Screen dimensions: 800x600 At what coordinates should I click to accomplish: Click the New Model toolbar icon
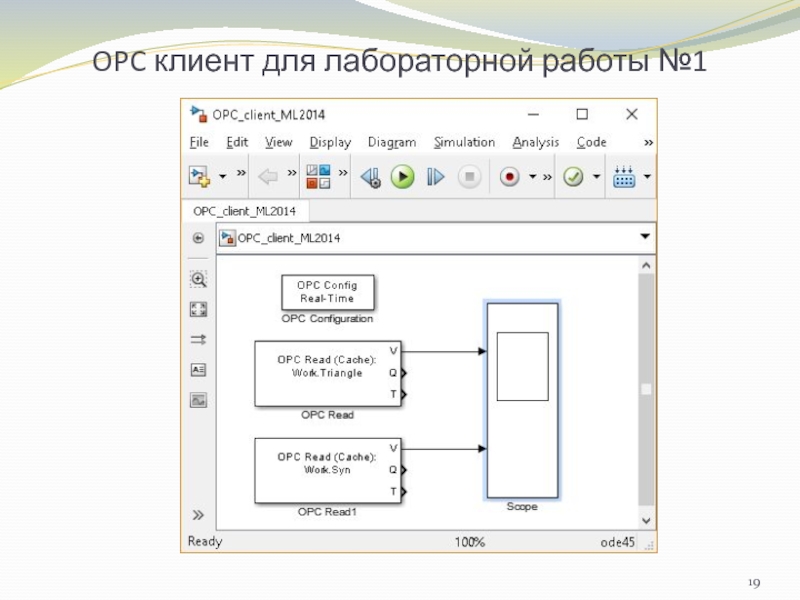[199, 177]
